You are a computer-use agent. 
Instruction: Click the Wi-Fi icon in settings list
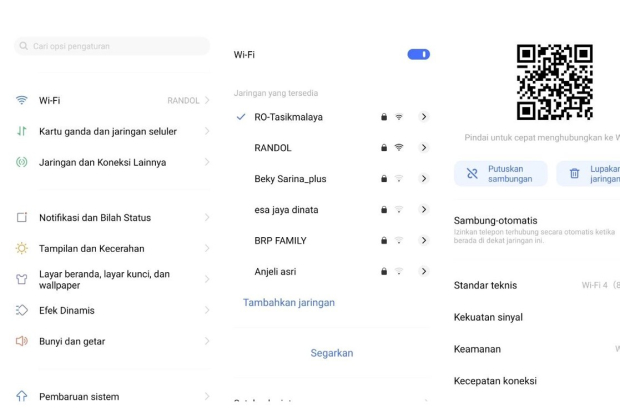click(x=22, y=101)
